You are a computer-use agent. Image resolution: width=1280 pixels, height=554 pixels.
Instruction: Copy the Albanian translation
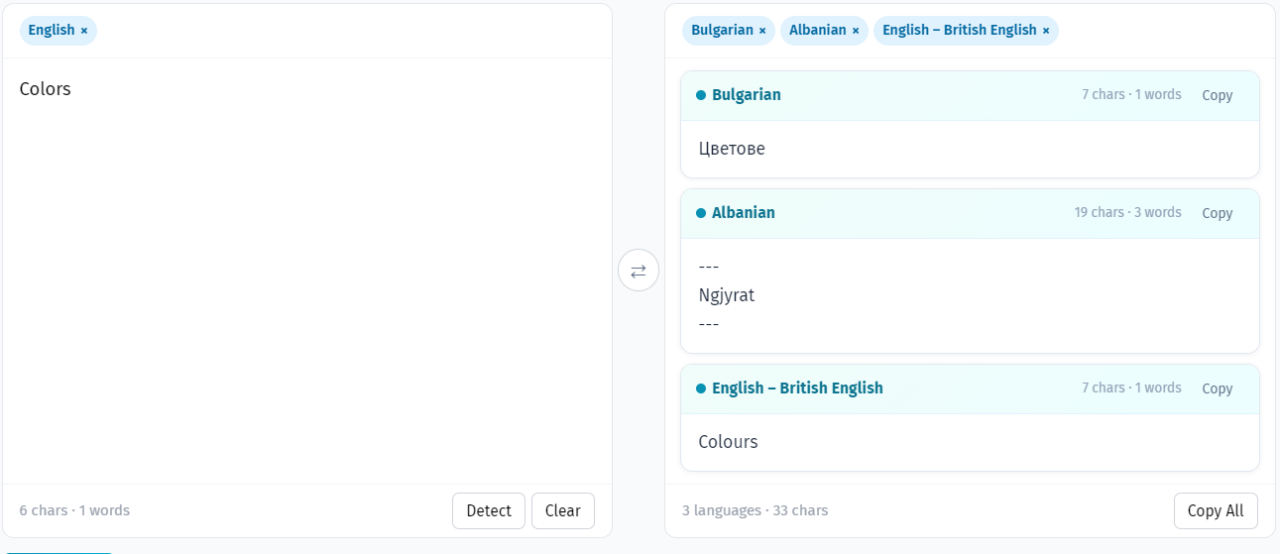pyautogui.click(x=1217, y=213)
